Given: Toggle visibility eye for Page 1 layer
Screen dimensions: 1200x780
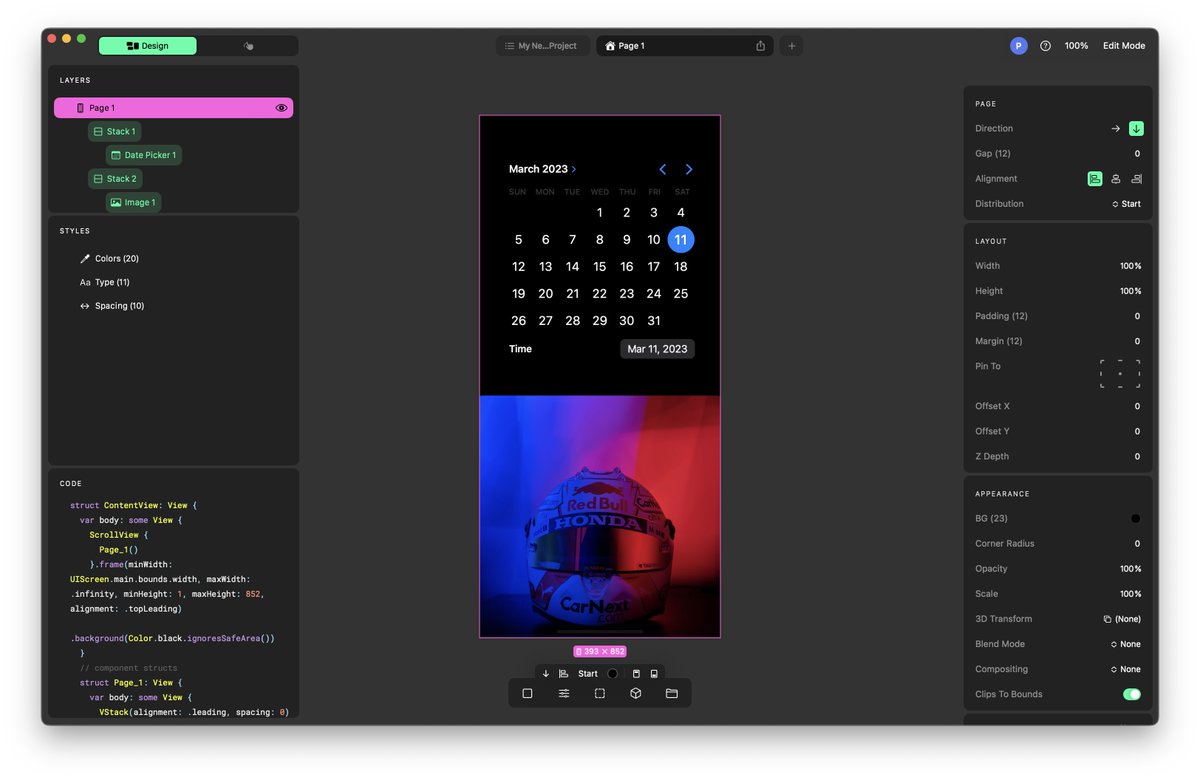Looking at the screenshot, I should pyautogui.click(x=281, y=108).
